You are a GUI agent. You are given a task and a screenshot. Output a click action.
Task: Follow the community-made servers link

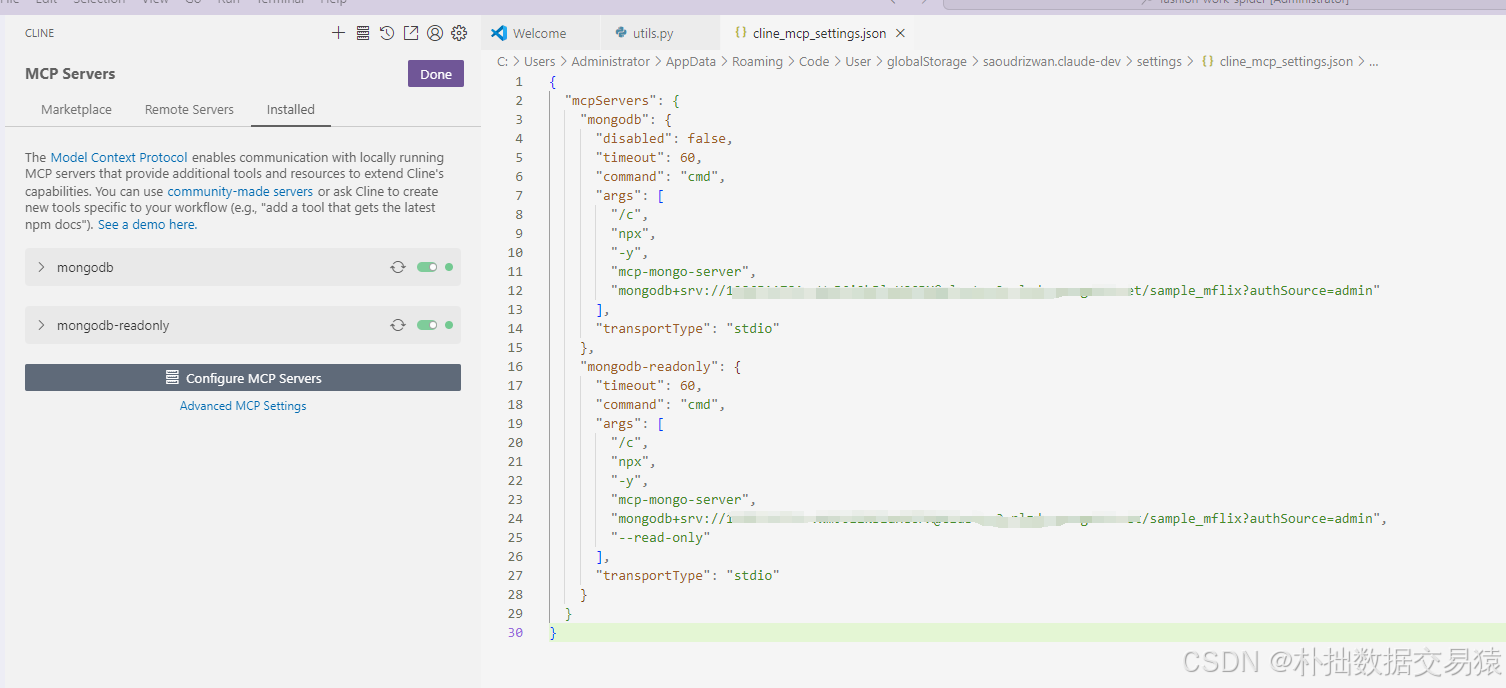click(240, 191)
